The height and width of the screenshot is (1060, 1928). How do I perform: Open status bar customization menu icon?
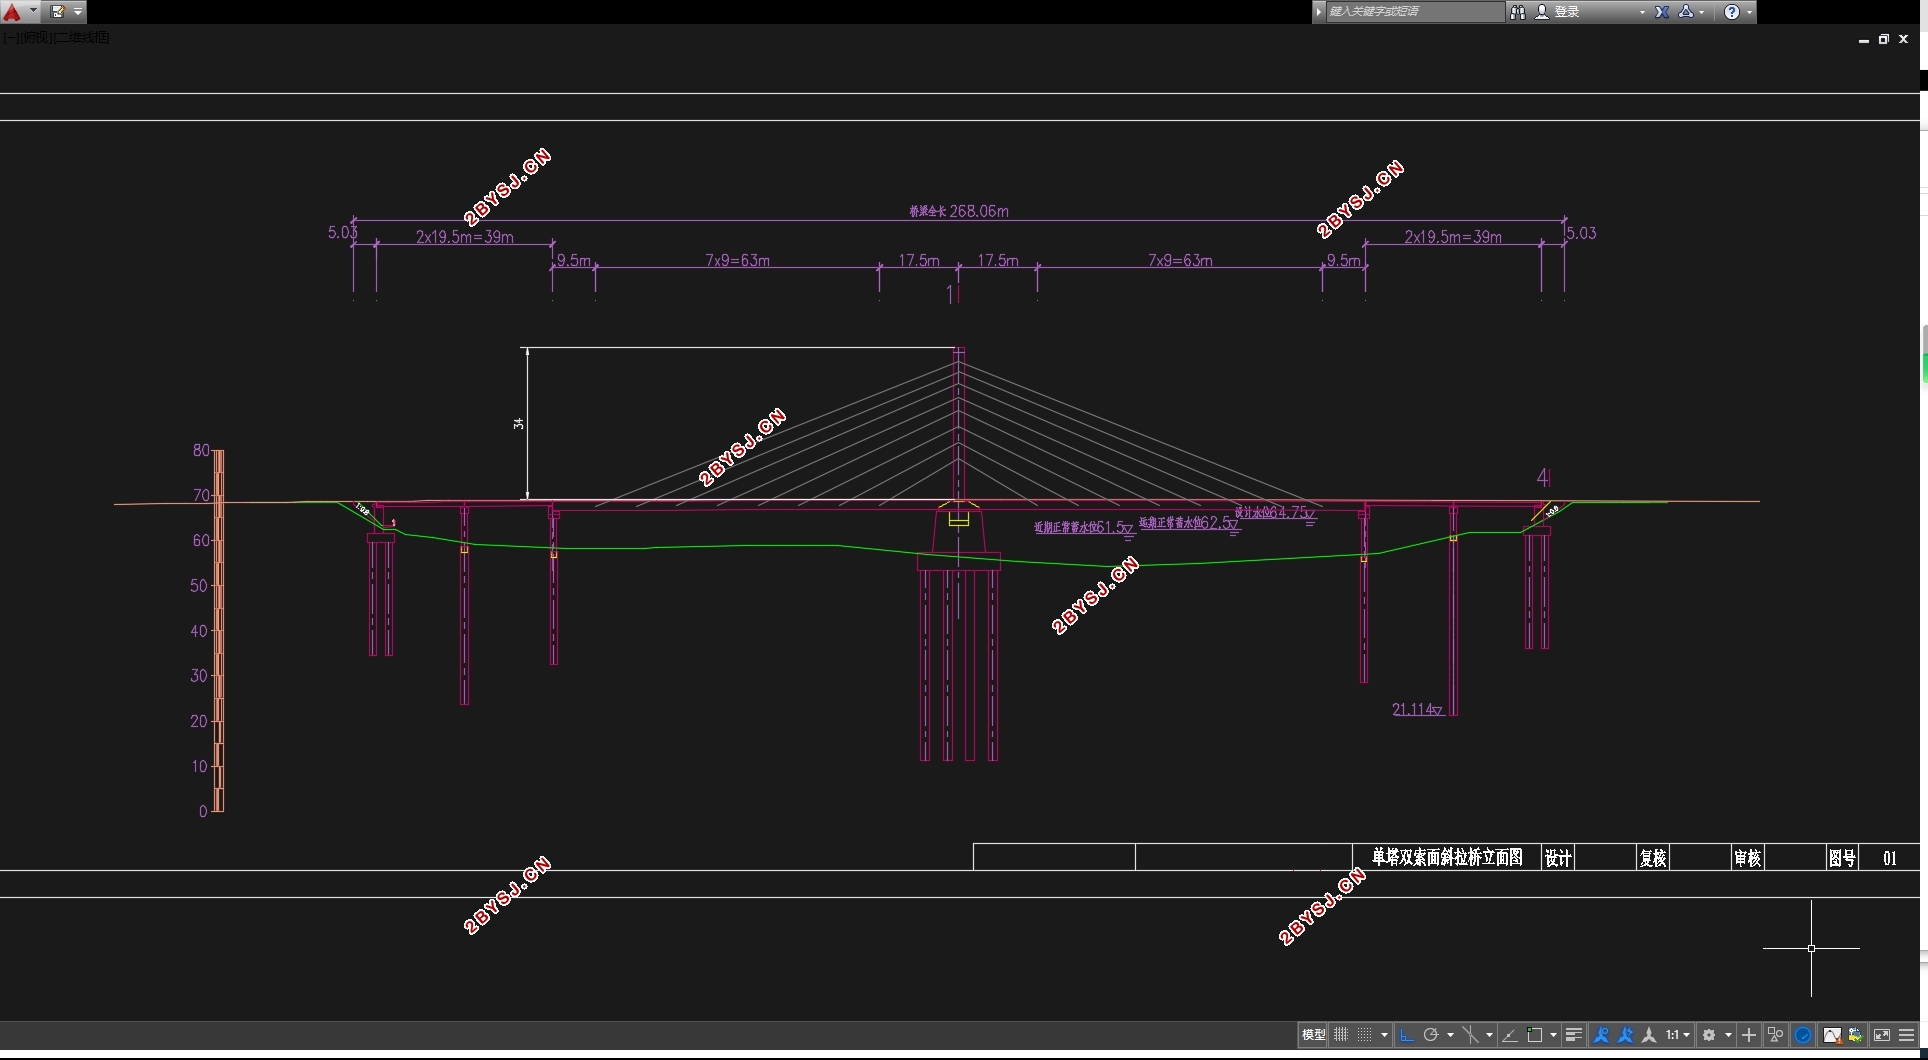(1906, 1035)
